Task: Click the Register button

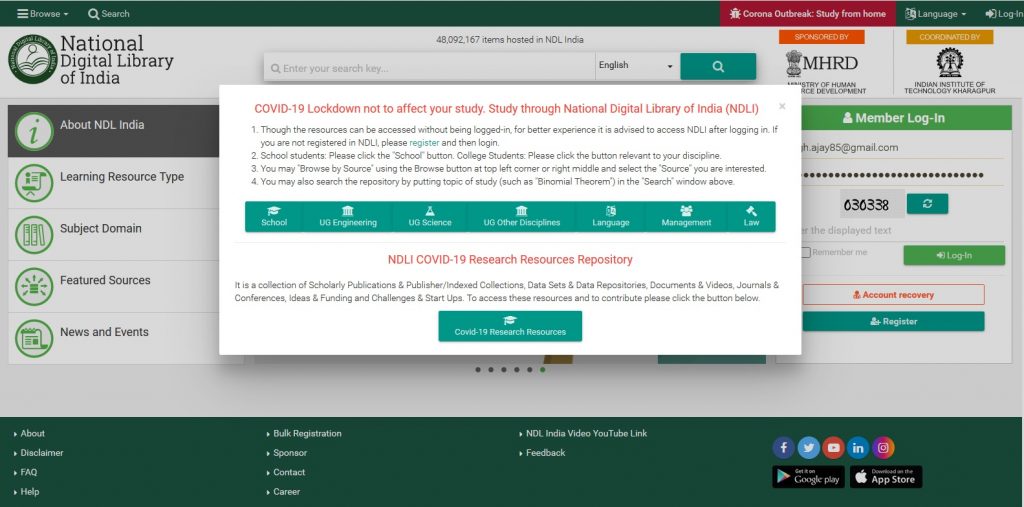Action: [x=893, y=321]
